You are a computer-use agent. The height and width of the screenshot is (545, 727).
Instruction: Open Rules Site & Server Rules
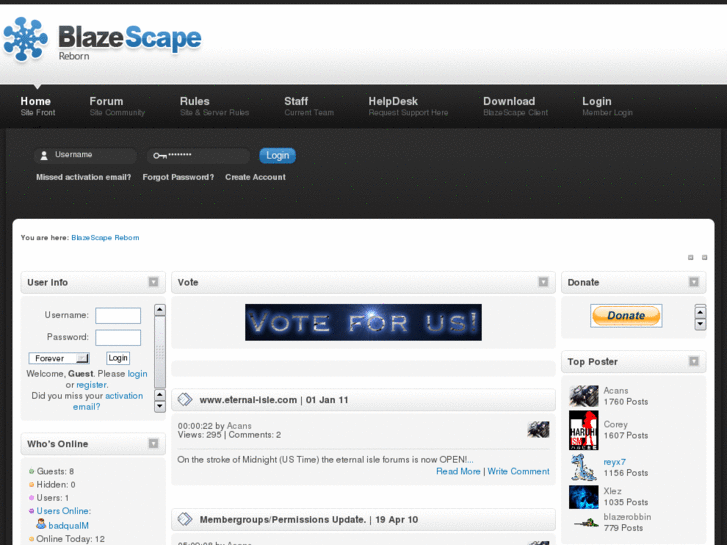[x=214, y=106]
